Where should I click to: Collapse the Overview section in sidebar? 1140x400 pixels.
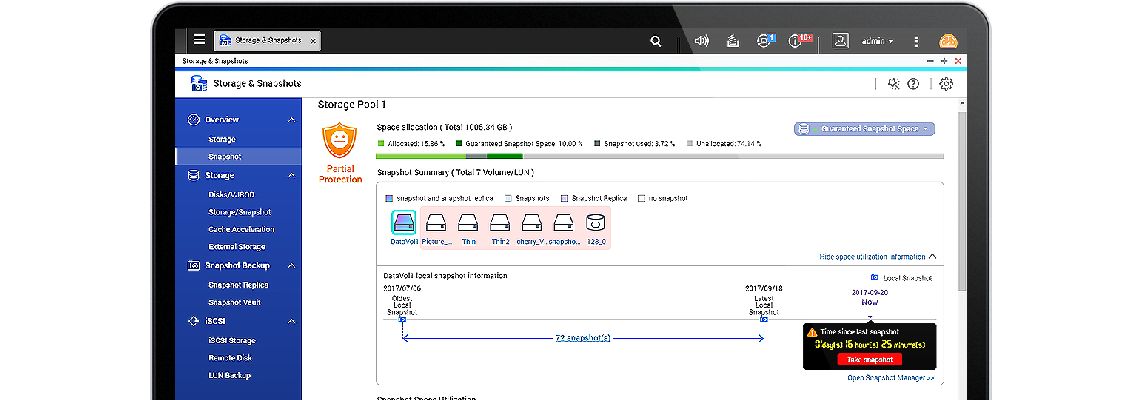click(291, 120)
